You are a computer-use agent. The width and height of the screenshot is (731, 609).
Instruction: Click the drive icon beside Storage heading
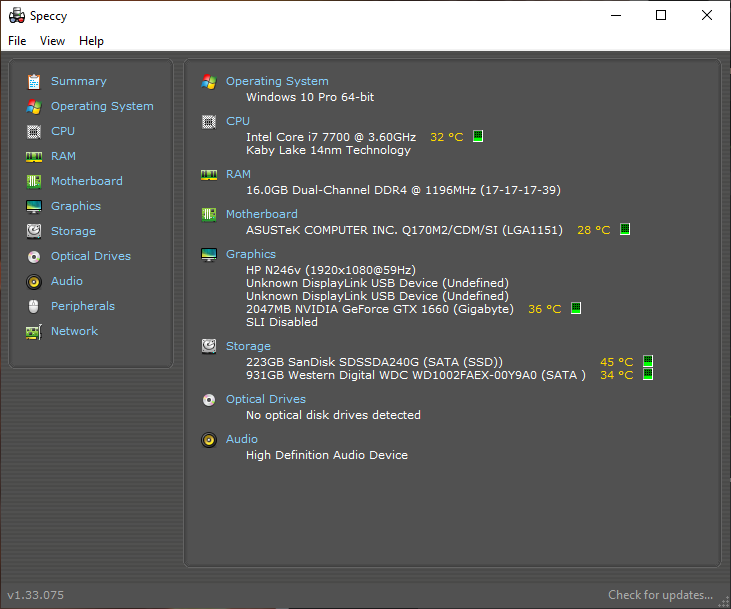pyautogui.click(x=209, y=346)
